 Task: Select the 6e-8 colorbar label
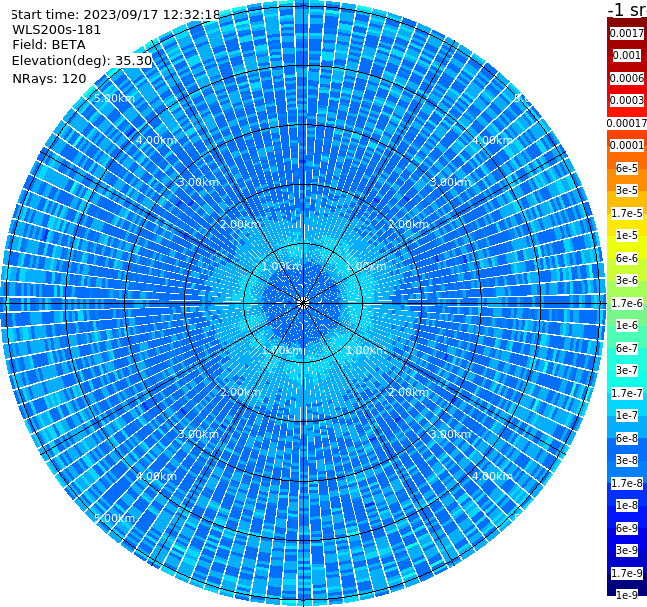(627, 438)
